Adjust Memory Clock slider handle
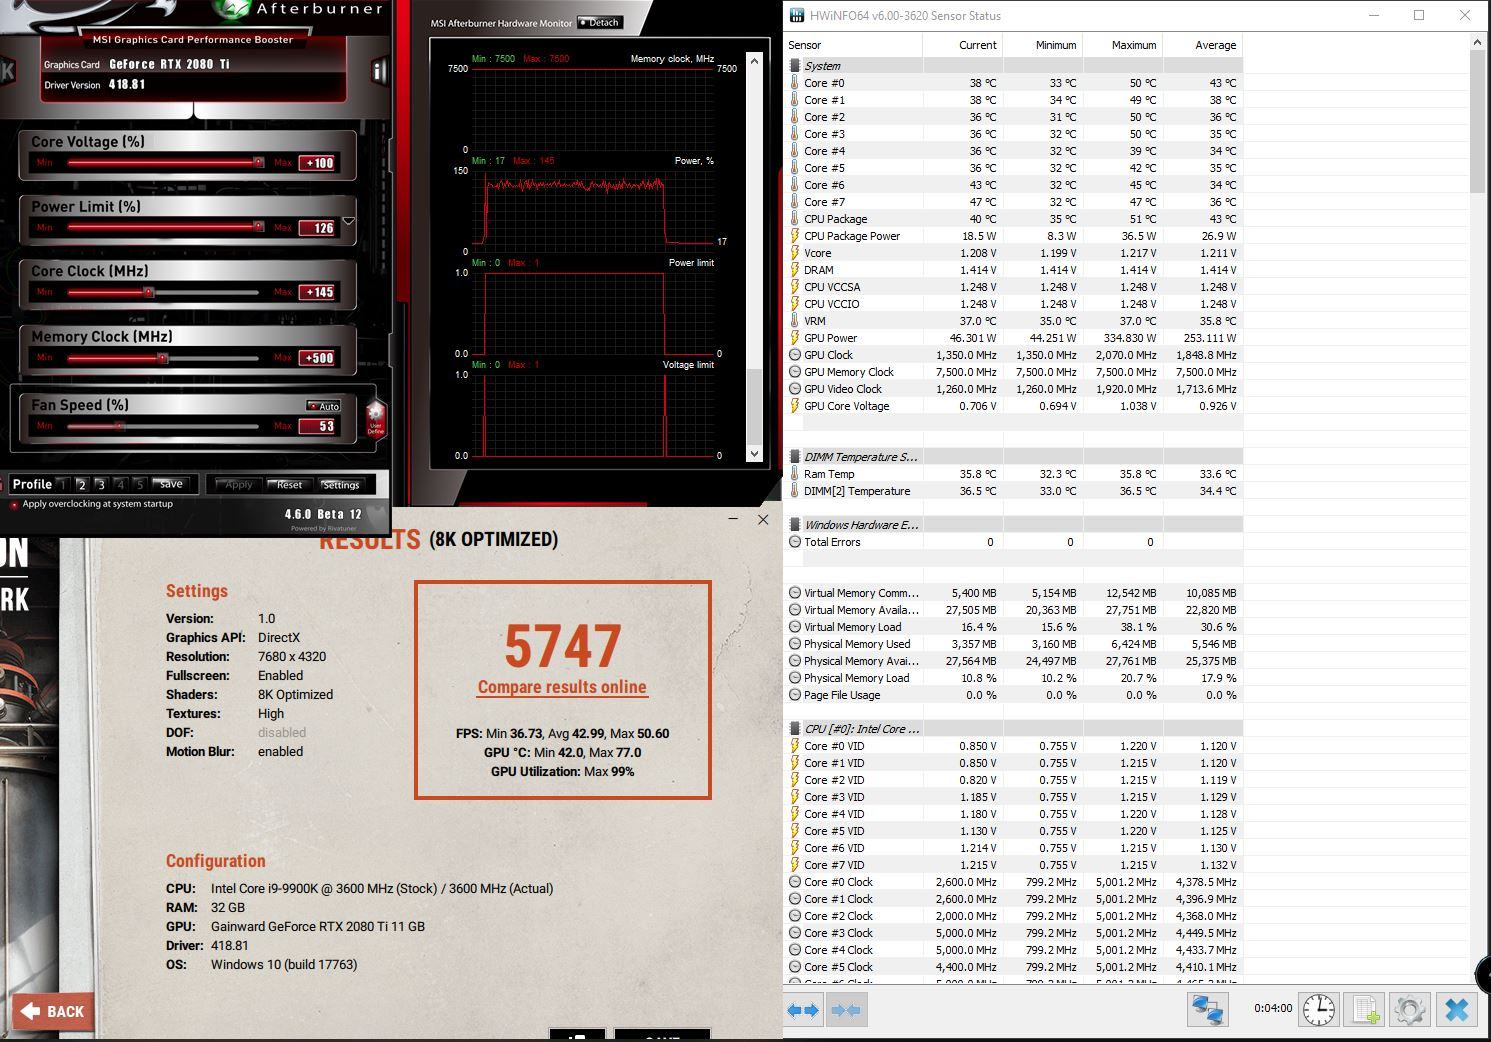This screenshot has width=1491, height=1042. coord(162,358)
